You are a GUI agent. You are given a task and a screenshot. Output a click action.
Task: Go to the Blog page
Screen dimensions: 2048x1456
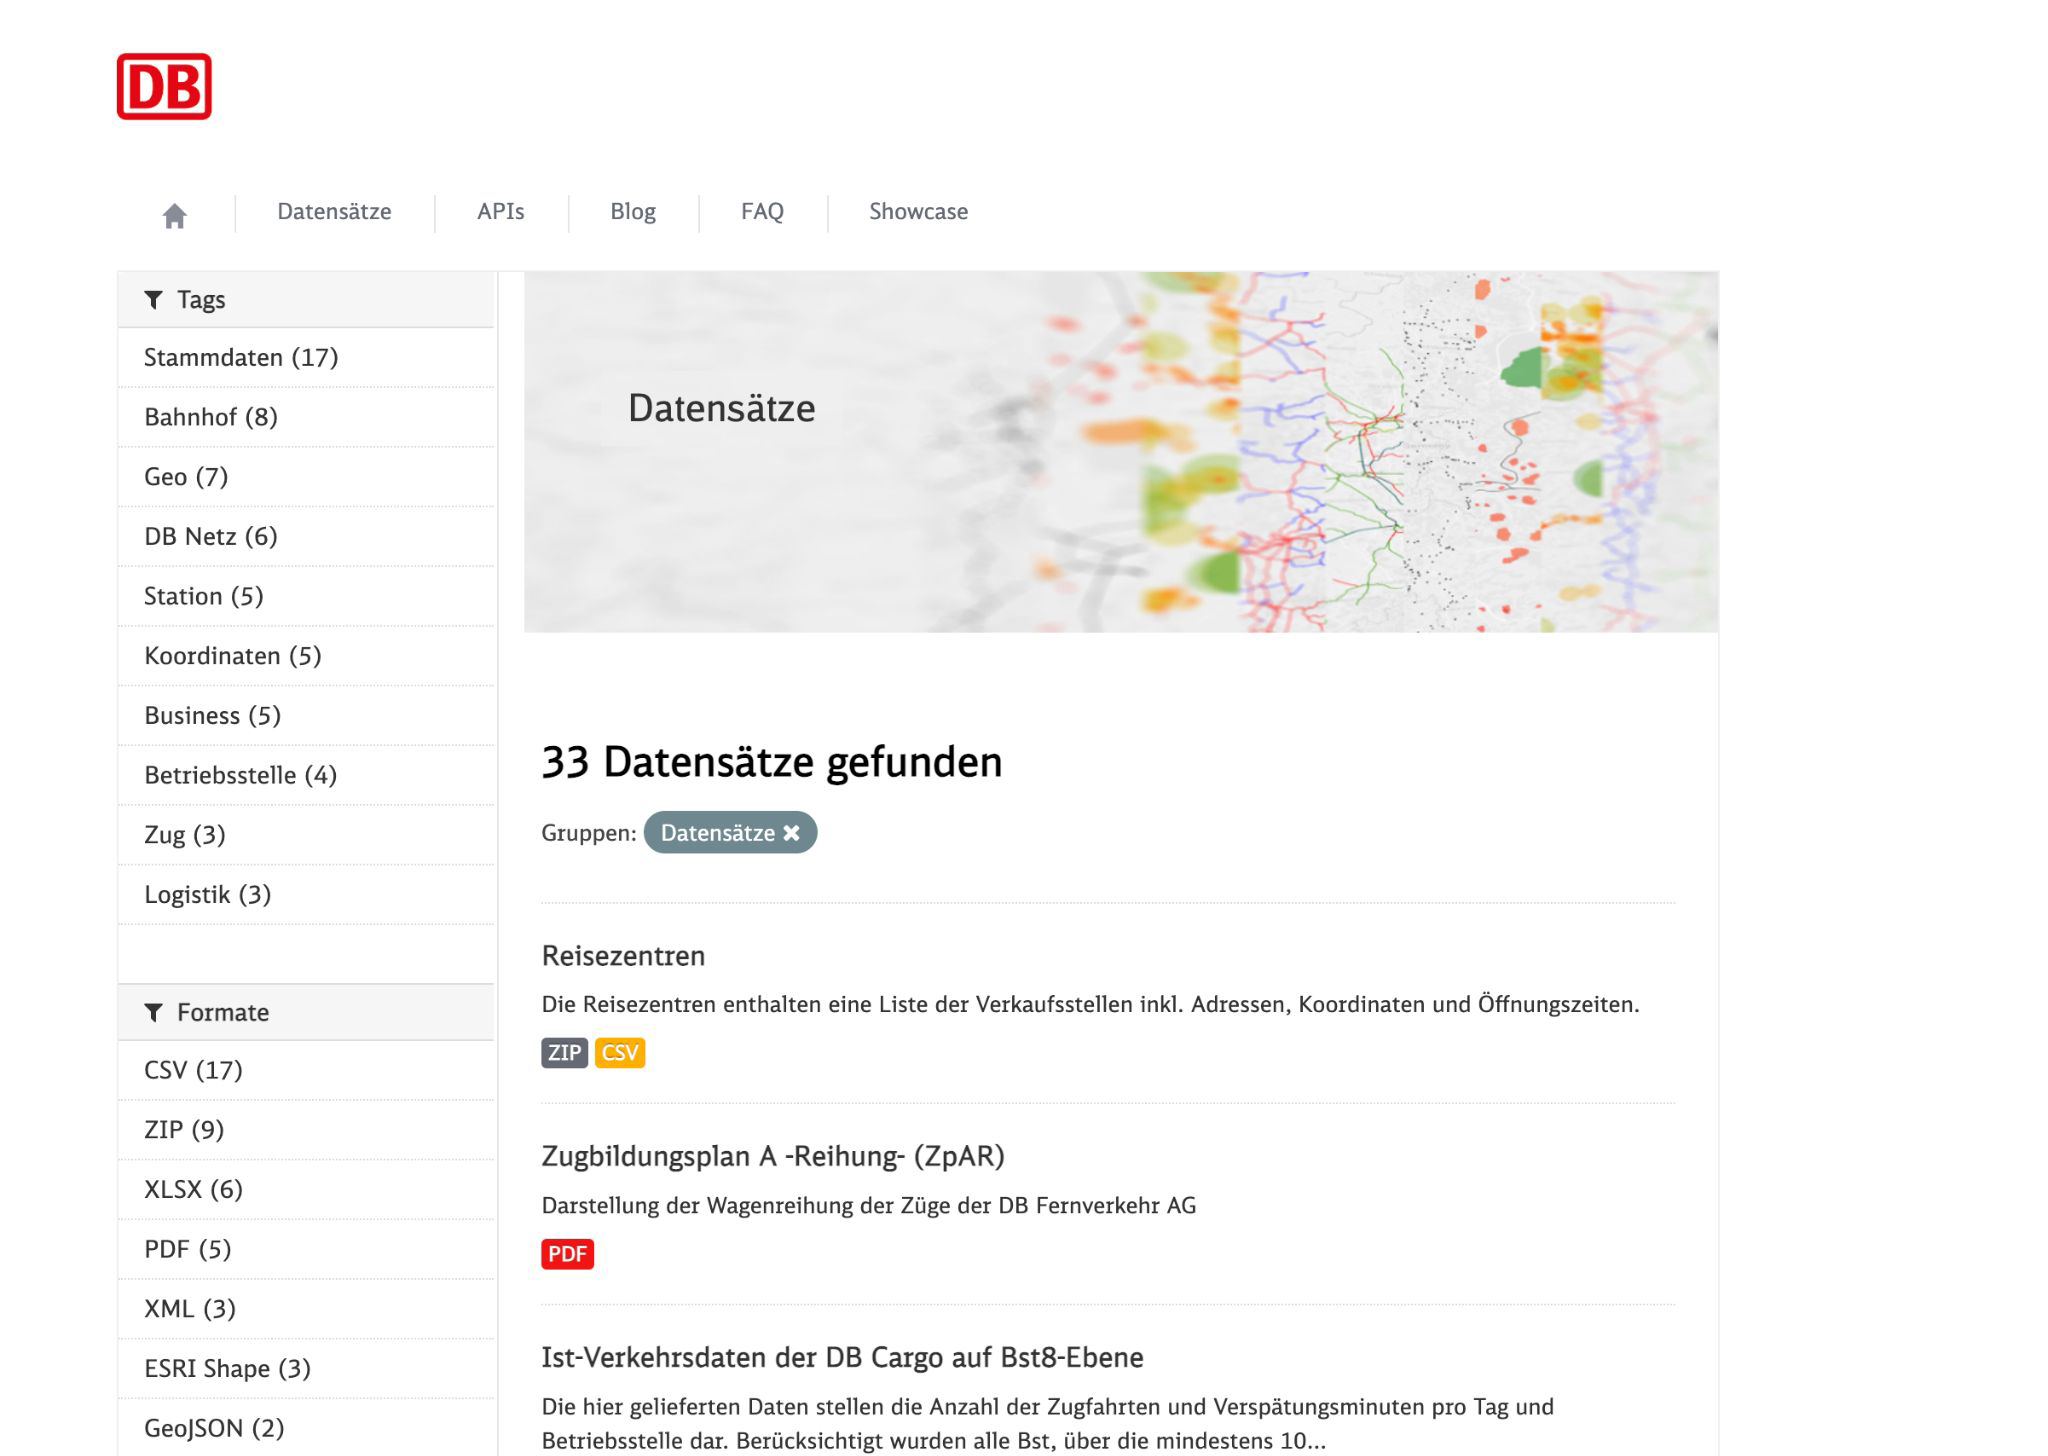(633, 212)
